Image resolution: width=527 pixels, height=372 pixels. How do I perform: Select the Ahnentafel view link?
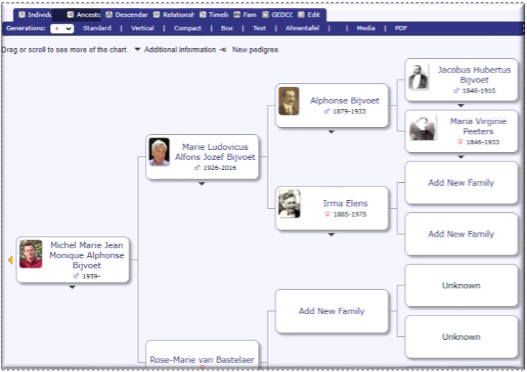(302, 28)
